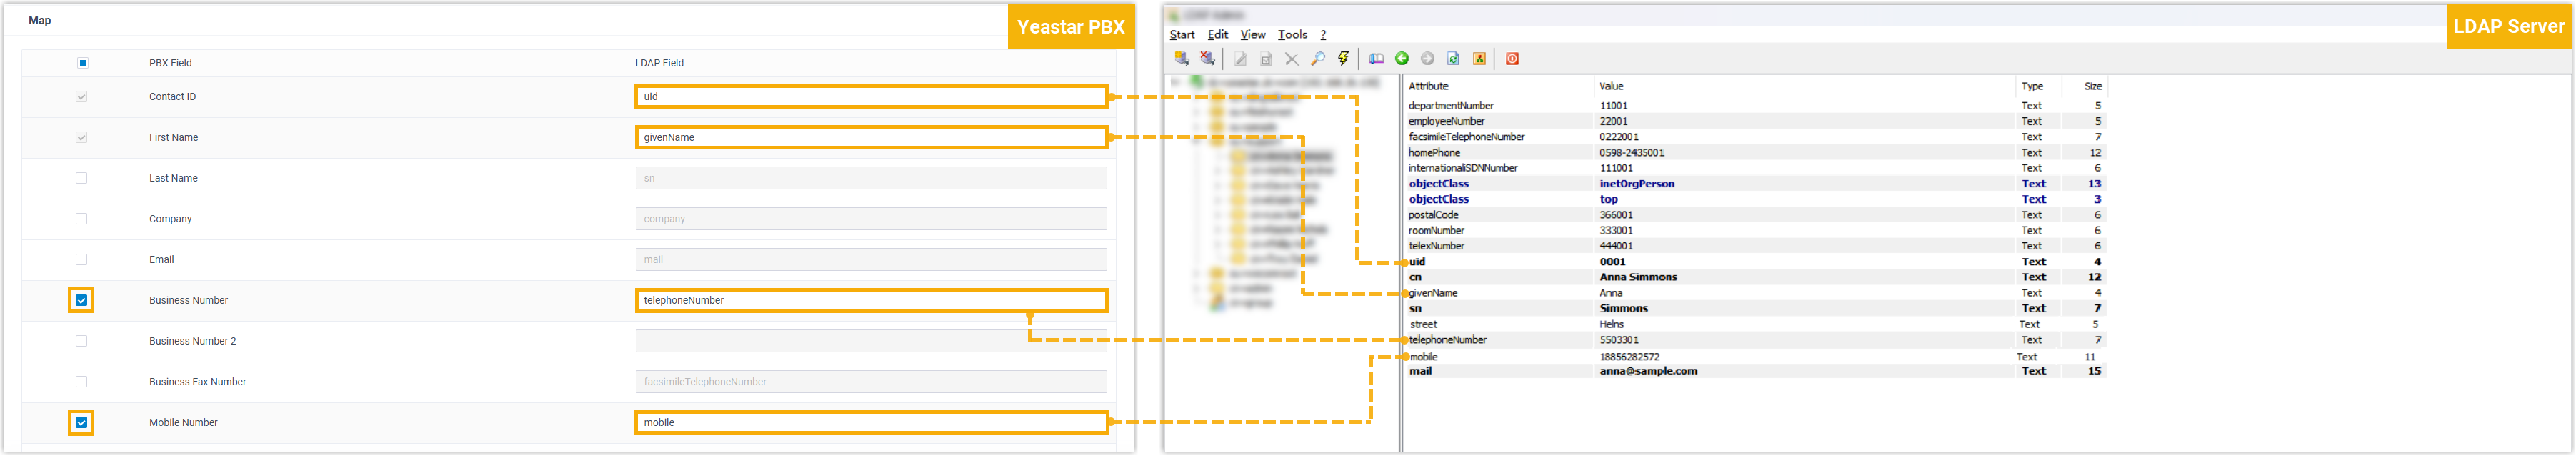Click the orange hierarchy tree icon
2576x456 pixels.
tap(1479, 59)
